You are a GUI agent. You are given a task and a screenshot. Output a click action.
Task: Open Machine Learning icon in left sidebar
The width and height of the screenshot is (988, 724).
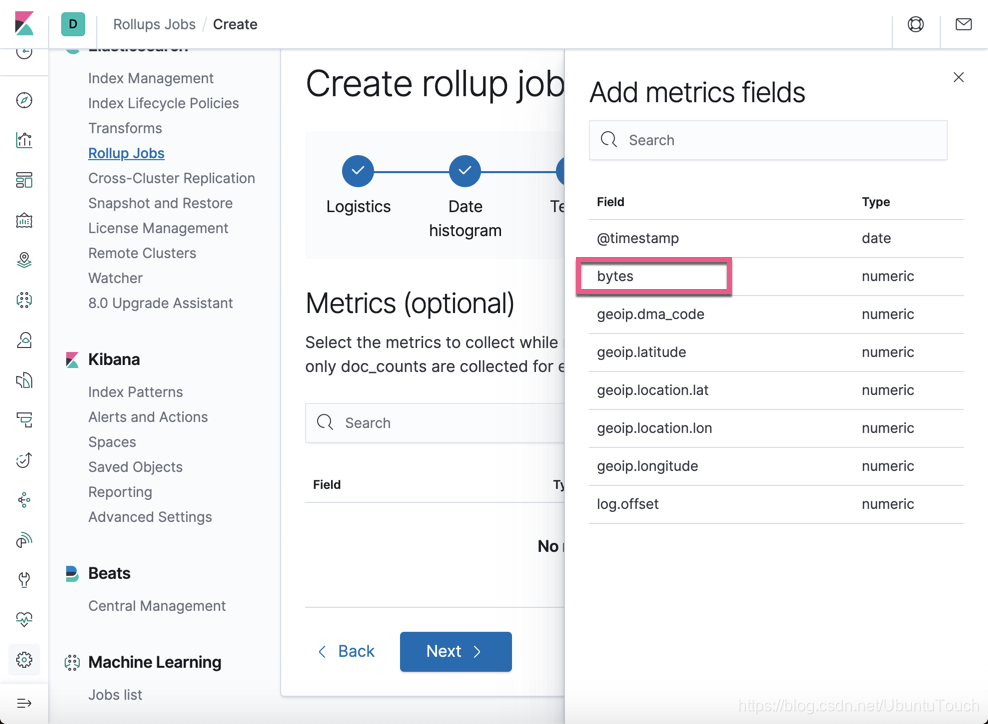coord(24,300)
